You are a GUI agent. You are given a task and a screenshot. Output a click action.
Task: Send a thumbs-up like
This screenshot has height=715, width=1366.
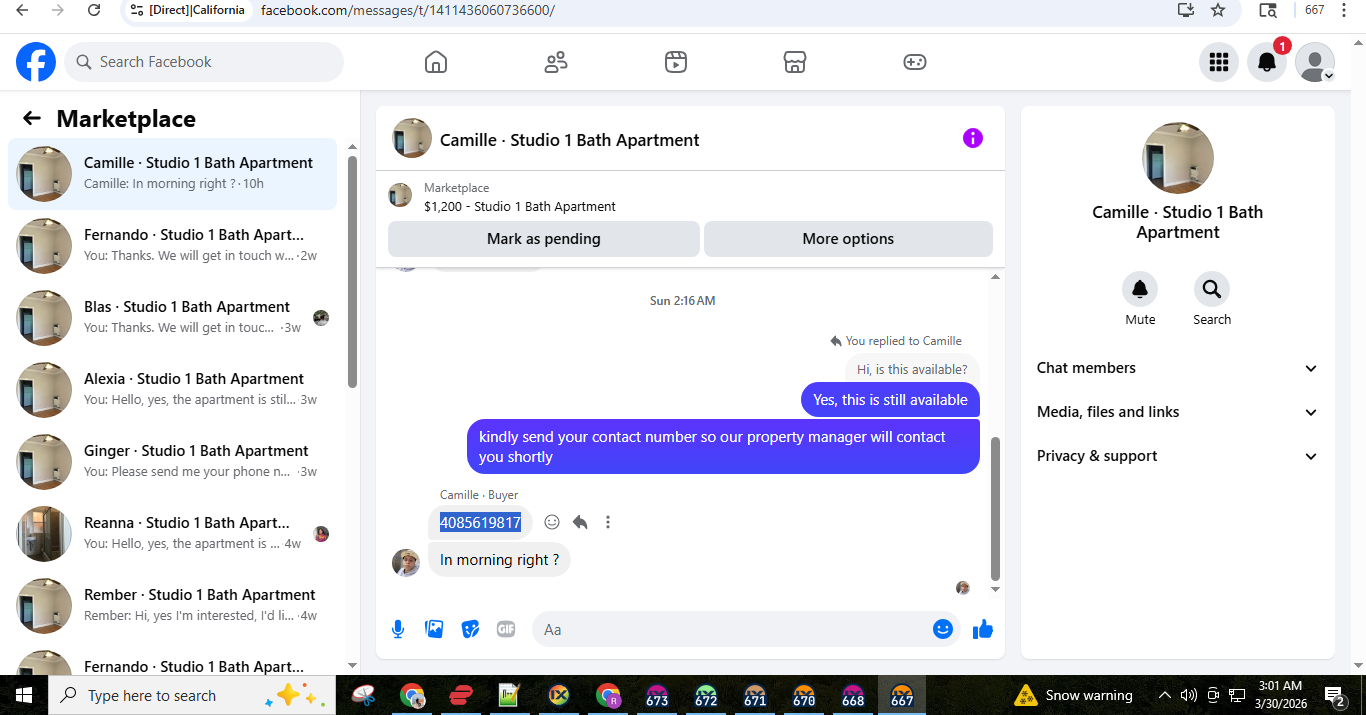click(983, 629)
